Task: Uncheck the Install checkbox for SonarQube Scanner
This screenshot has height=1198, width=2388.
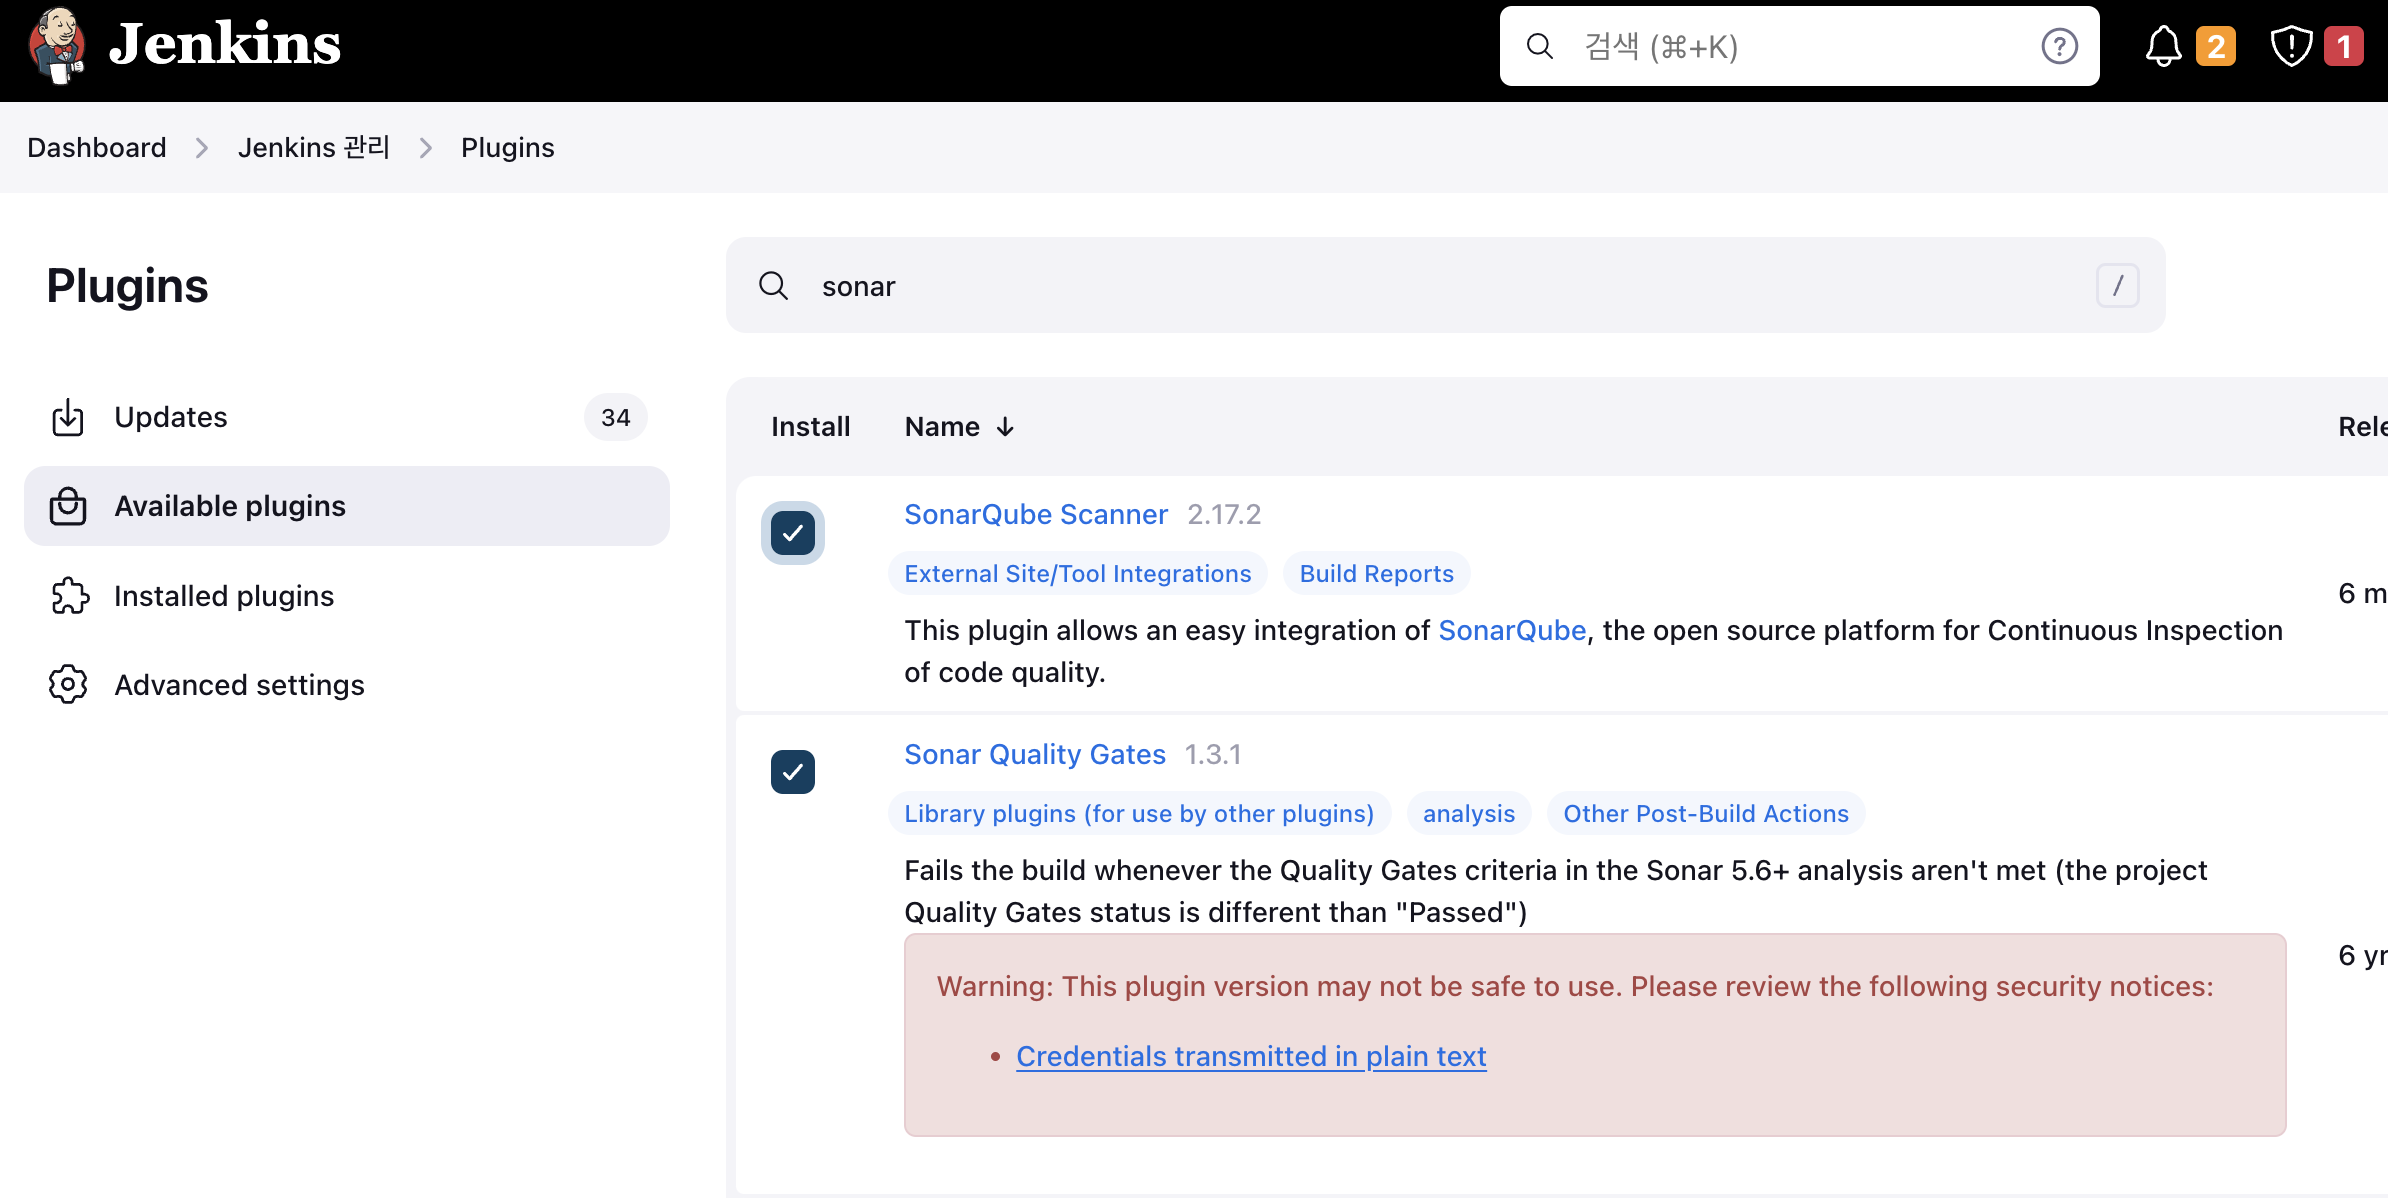Action: [792, 533]
